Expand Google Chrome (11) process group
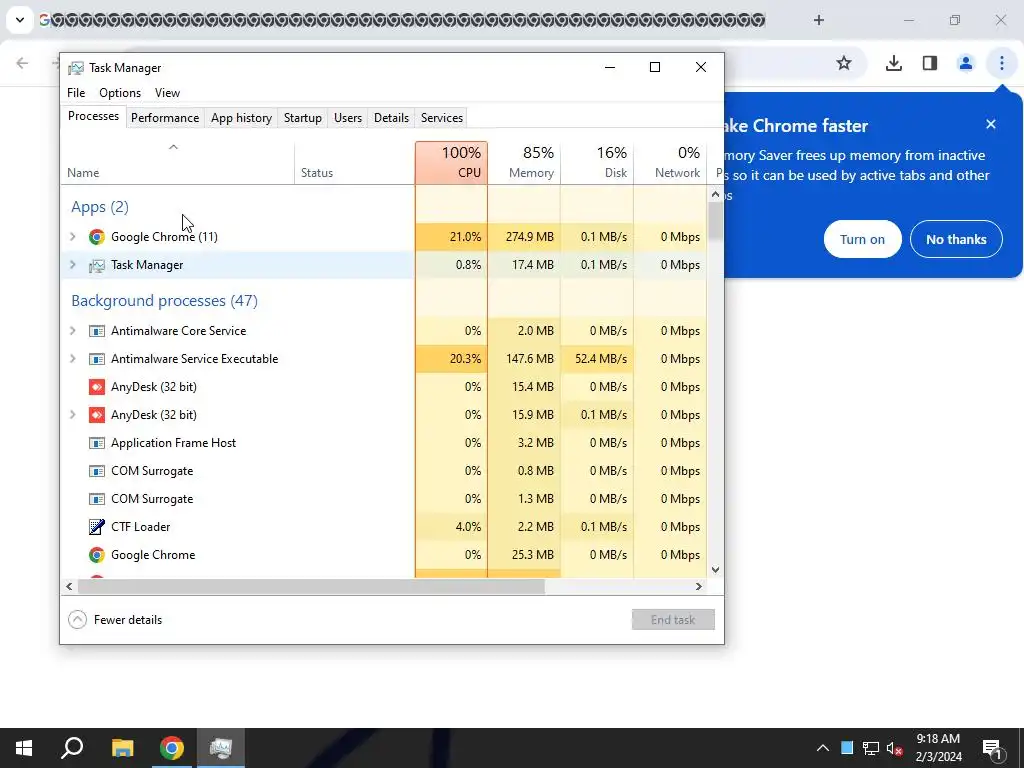 [x=72, y=236]
